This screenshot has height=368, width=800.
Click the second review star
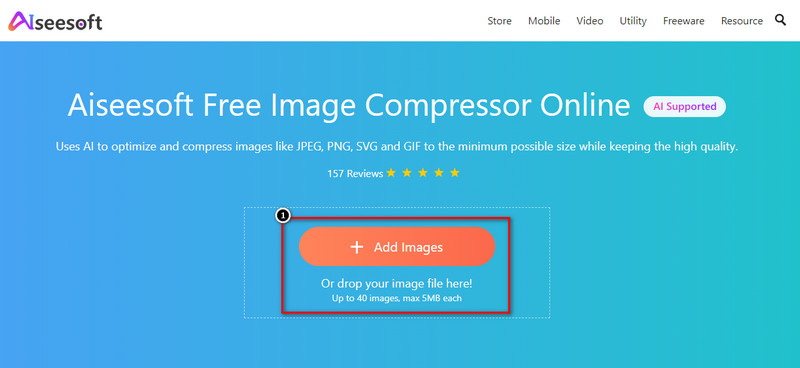(407, 173)
